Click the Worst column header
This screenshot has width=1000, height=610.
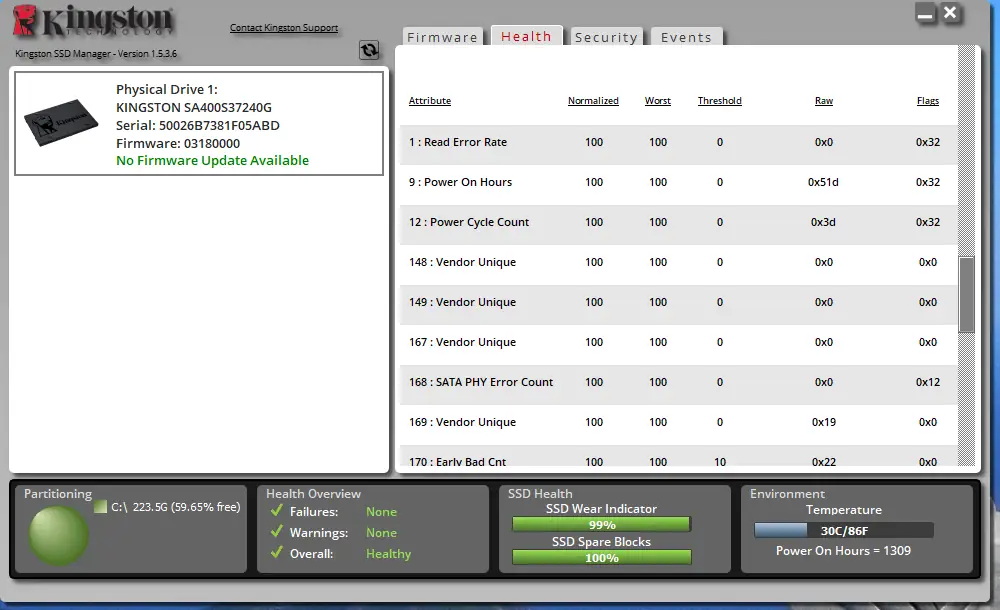(x=658, y=100)
